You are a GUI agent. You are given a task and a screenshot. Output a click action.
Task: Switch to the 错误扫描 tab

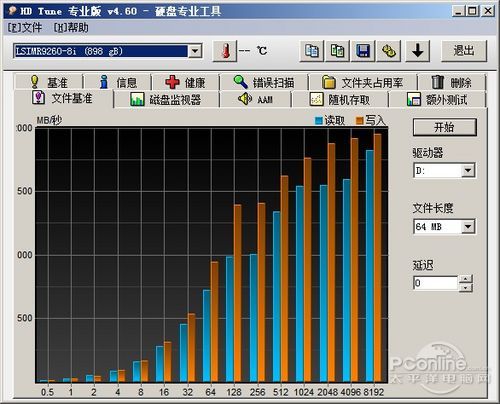pos(264,82)
